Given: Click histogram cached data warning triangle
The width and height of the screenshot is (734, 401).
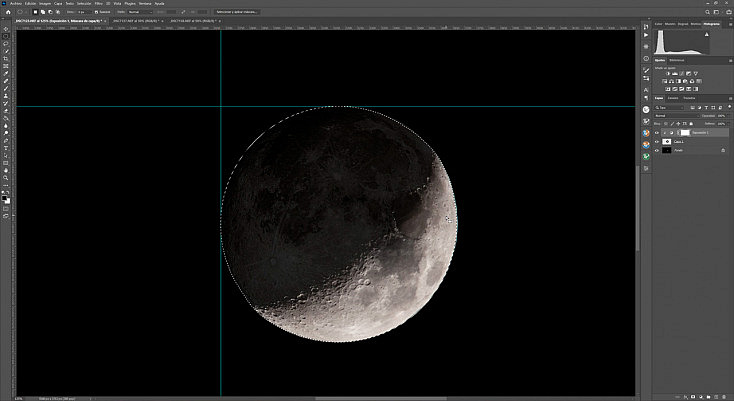Looking at the screenshot, I should (x=706, y=34).
